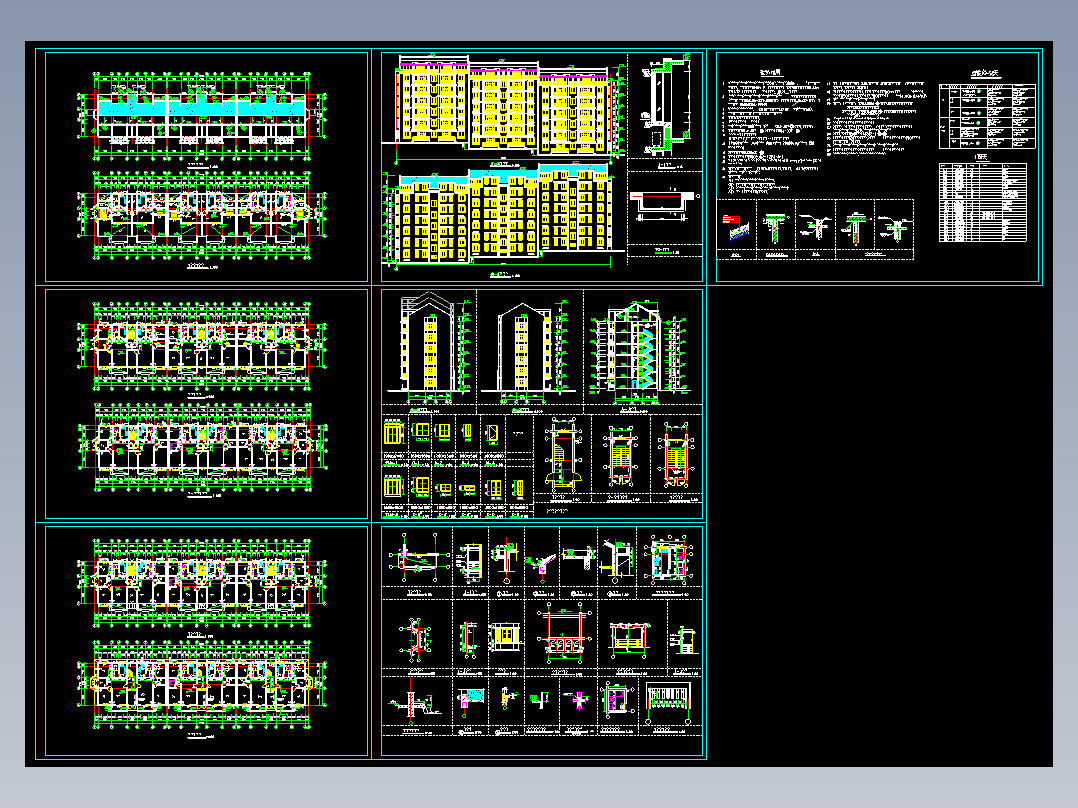
Task: Select the stair plan detail with curved canopy
Action: pyautogui.click(x=562, y=456)
